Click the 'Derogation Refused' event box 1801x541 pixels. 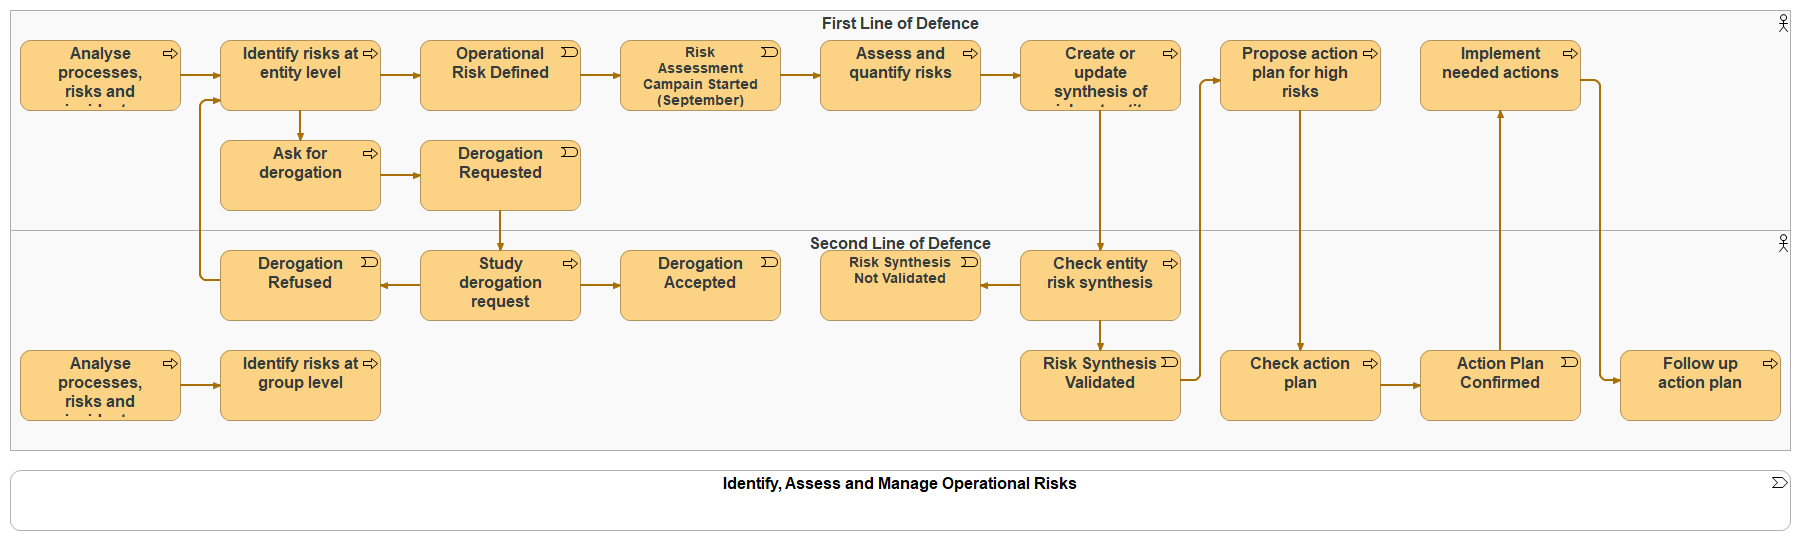tap(300, 285)
